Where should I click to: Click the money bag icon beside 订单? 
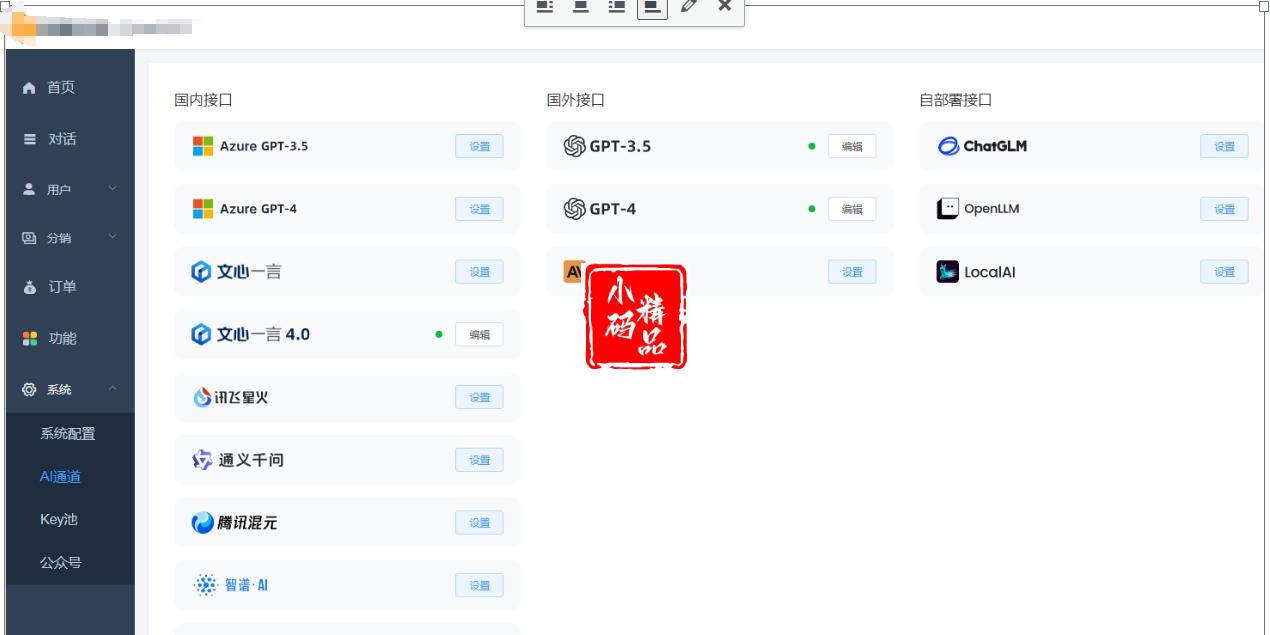click(30, 288)
